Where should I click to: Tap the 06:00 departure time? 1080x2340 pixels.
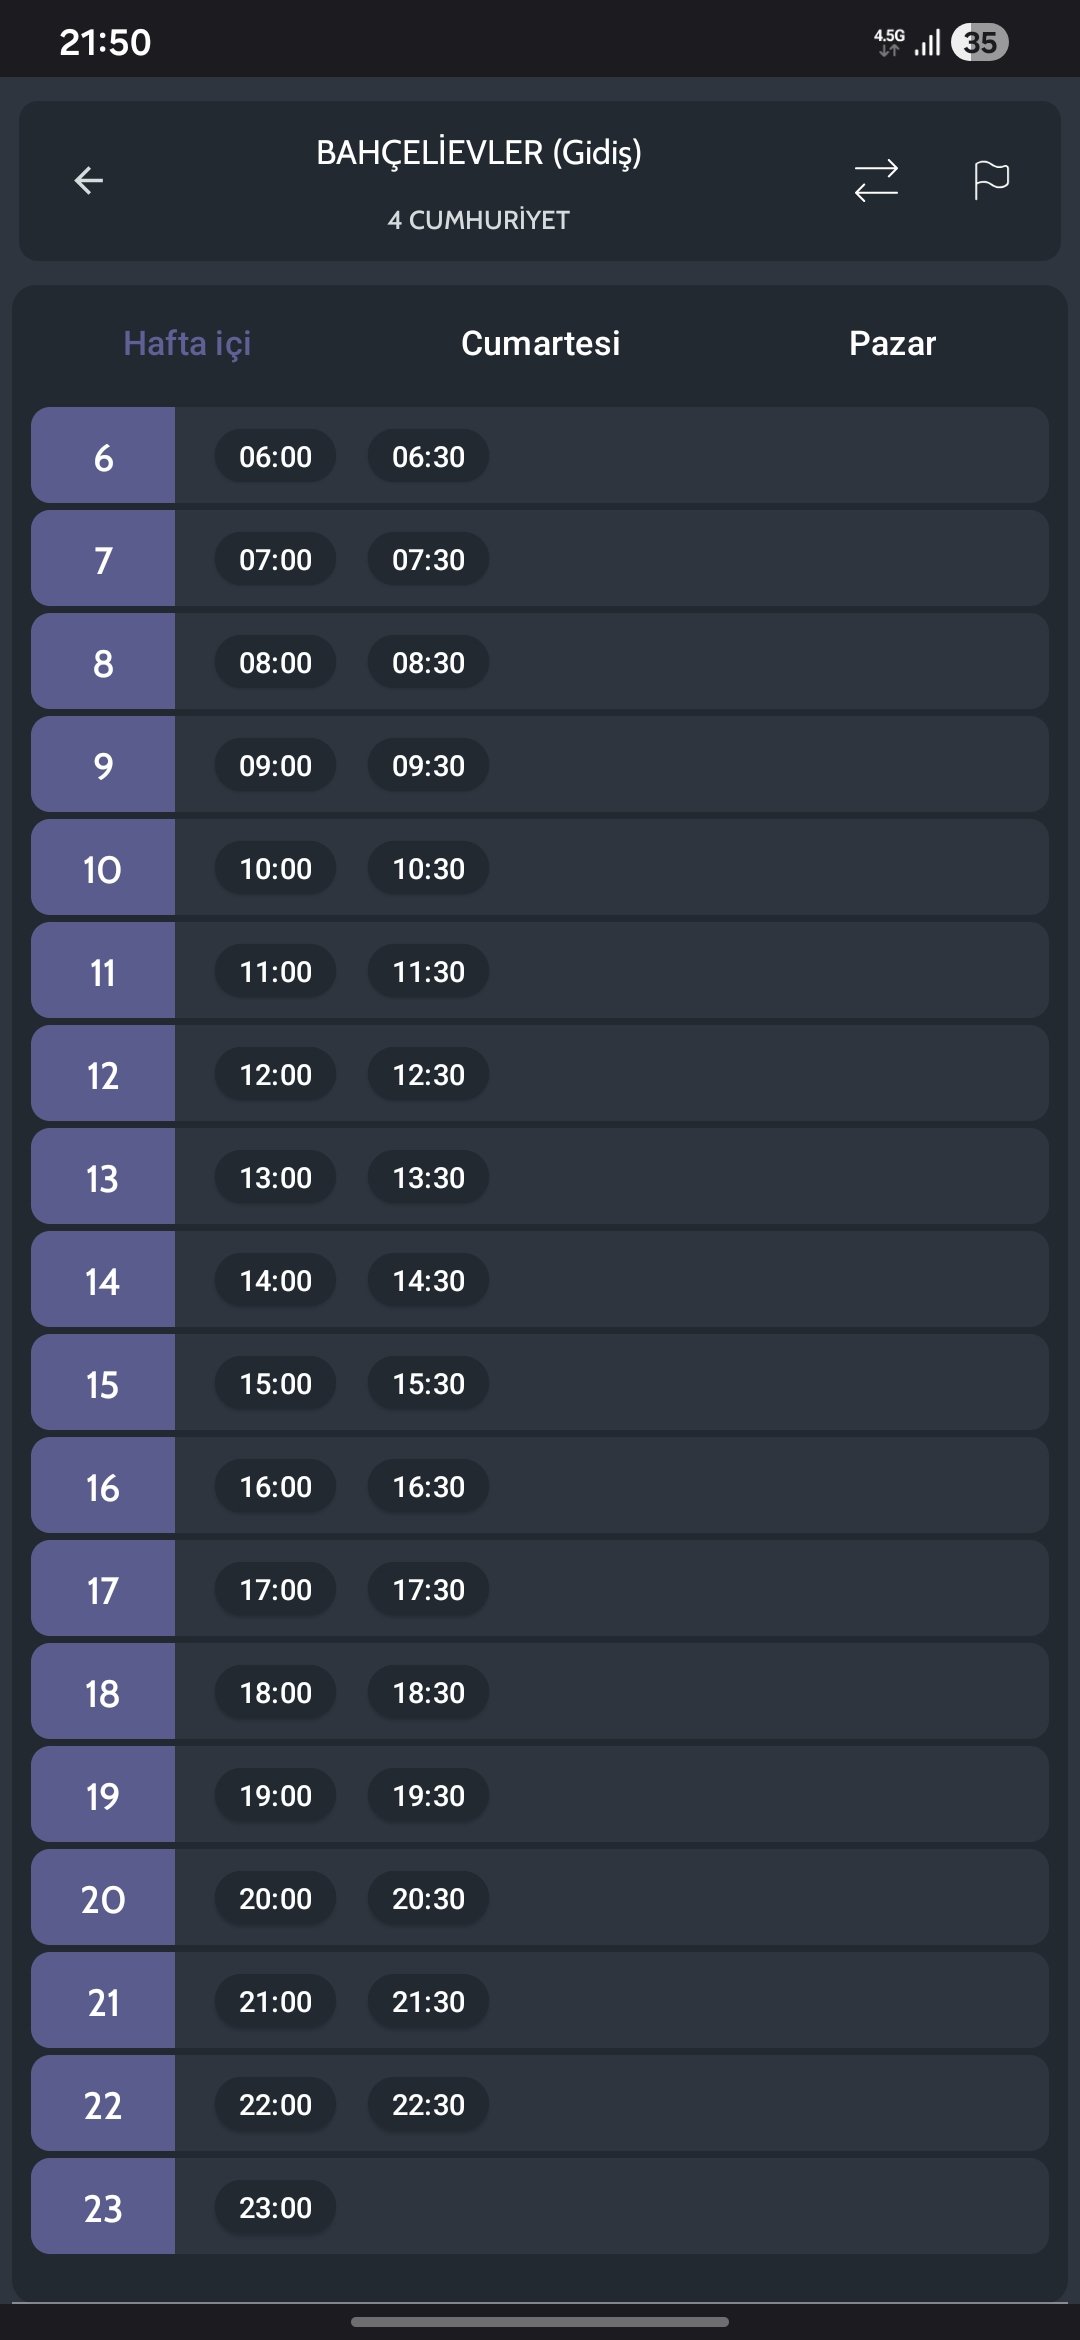tap(275, 456)
